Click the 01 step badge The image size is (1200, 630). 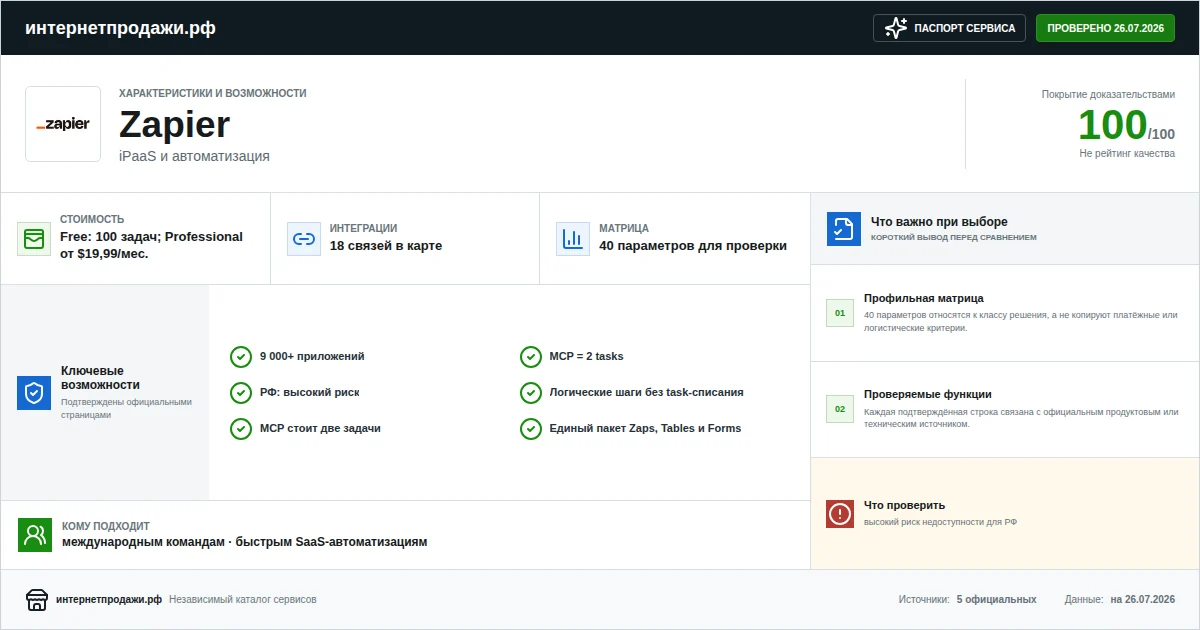[x=840, y=313]
